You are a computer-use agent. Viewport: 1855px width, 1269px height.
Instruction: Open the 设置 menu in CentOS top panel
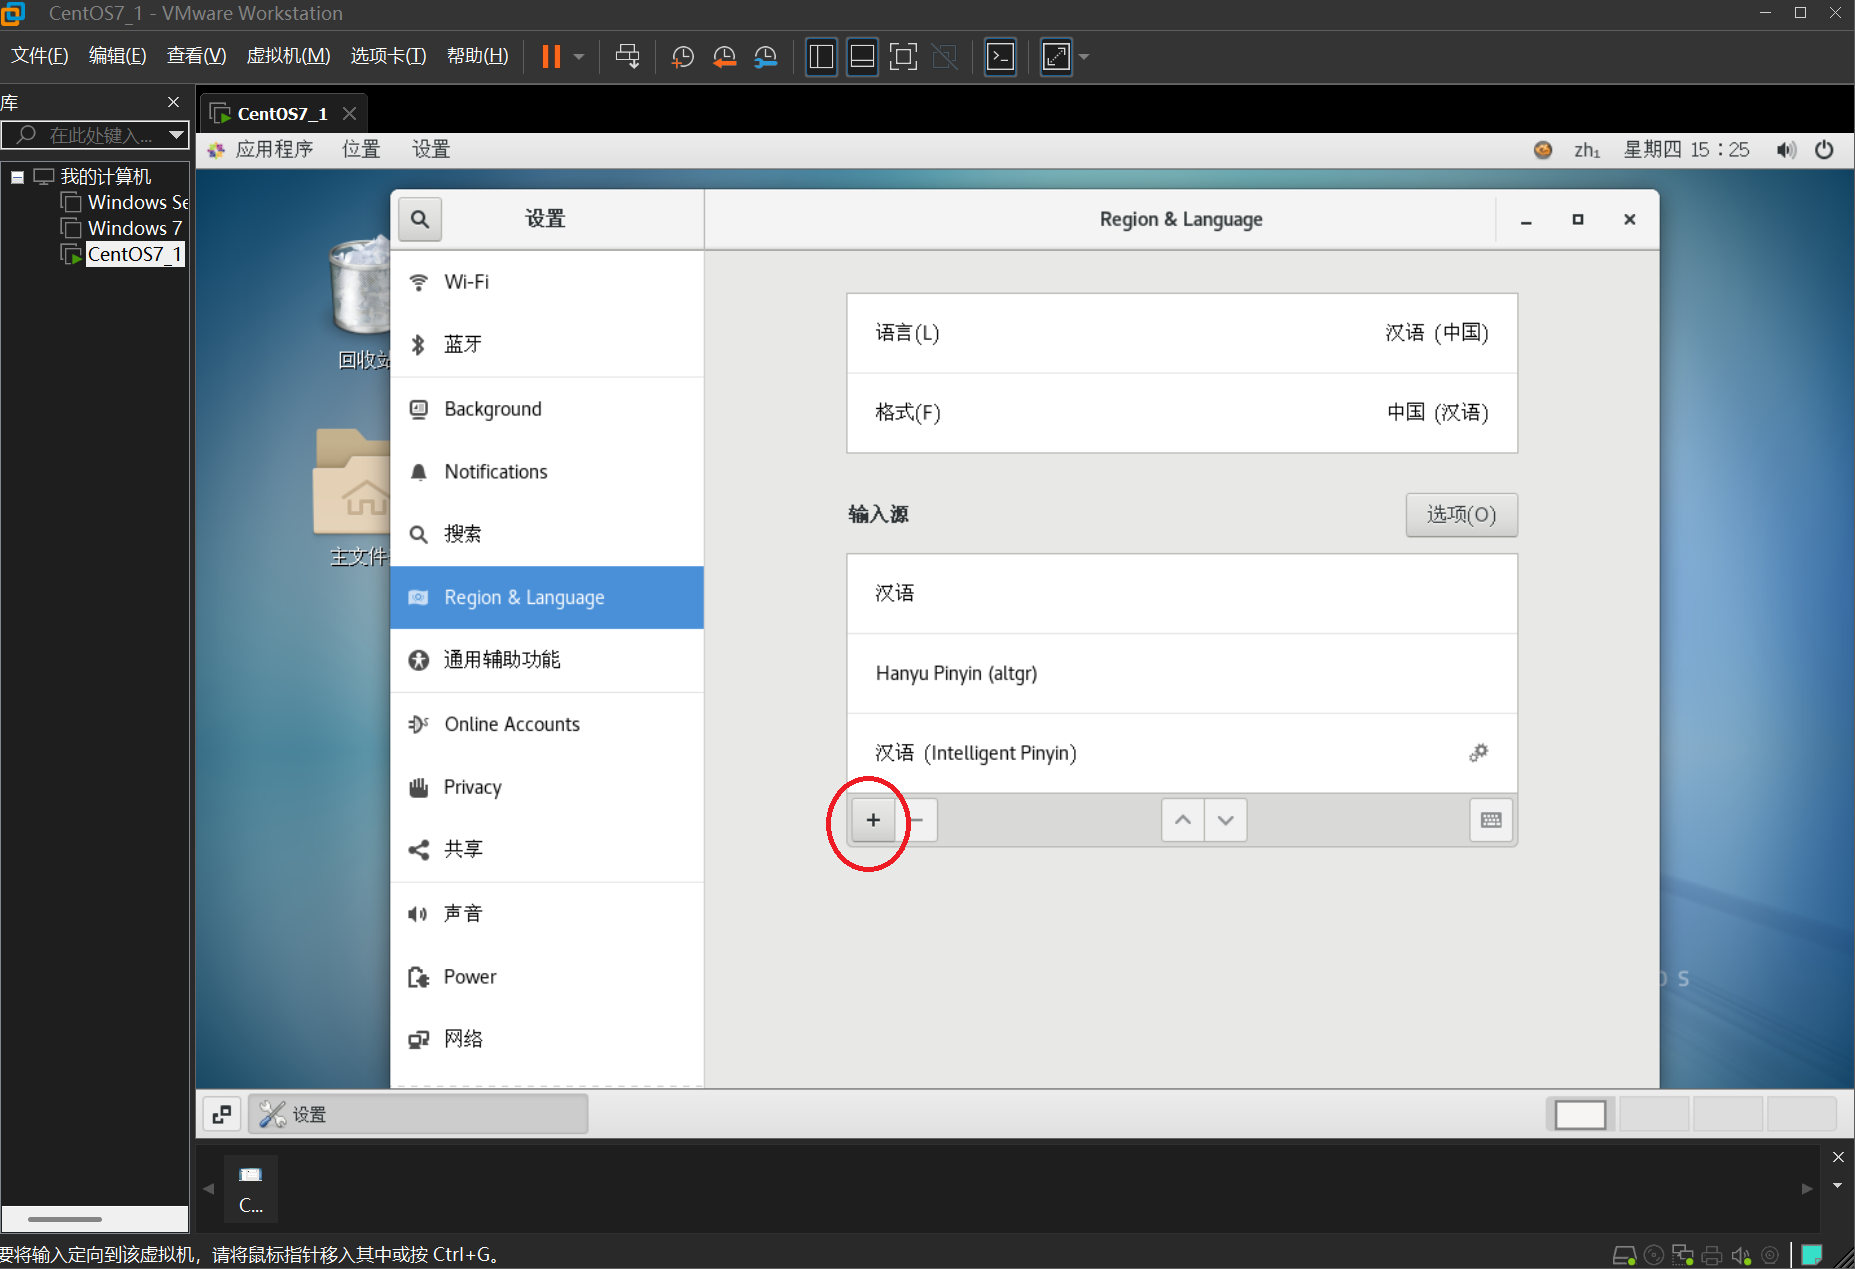click(x=431, y=149)
